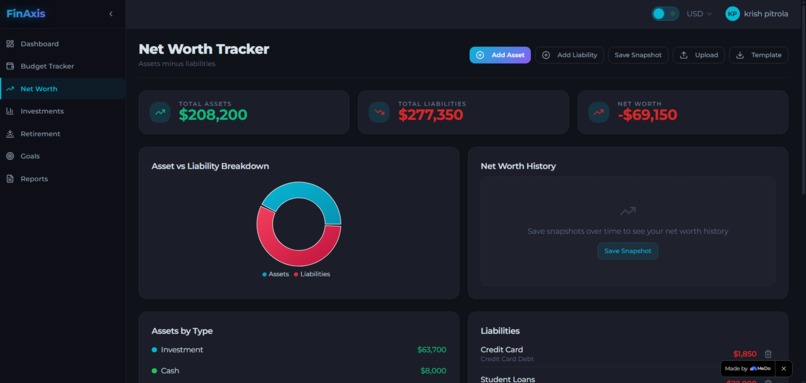806x383 pixels.
Task: Click the $63,700 investment amount
Action: [432, 350]
